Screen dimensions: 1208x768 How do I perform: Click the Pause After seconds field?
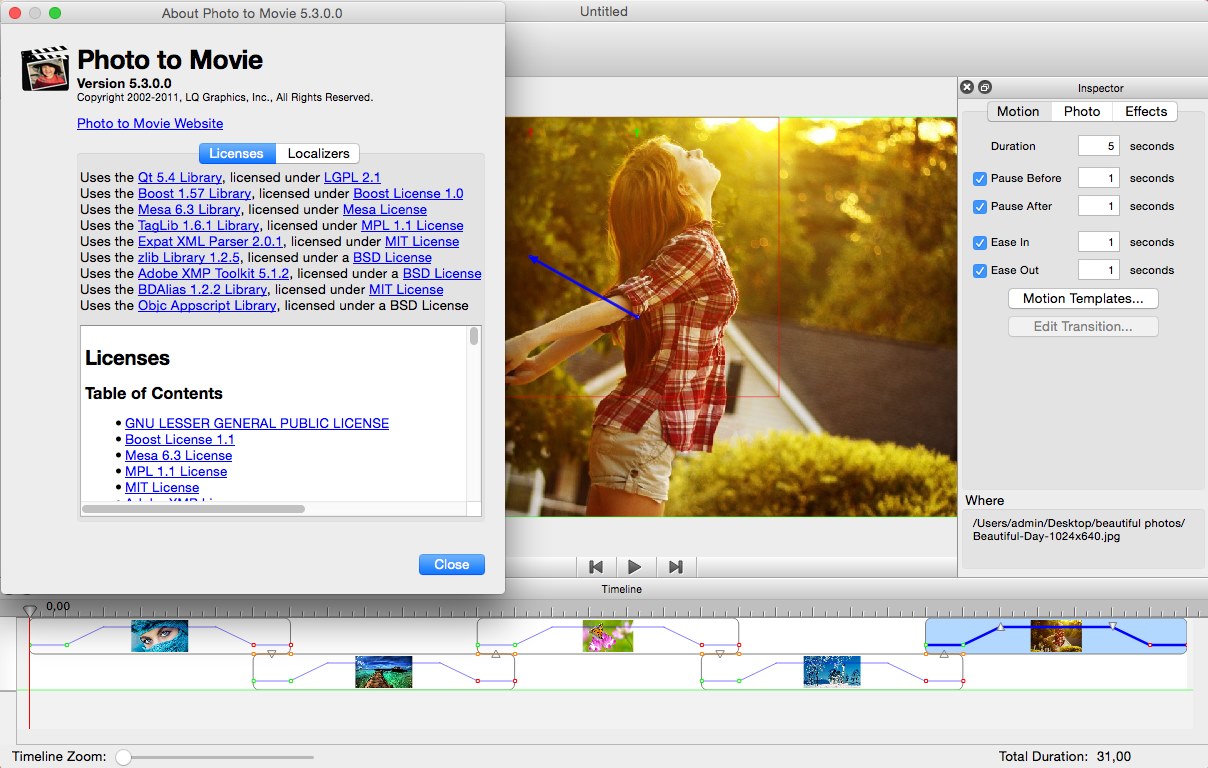(x=1098, y=206)
